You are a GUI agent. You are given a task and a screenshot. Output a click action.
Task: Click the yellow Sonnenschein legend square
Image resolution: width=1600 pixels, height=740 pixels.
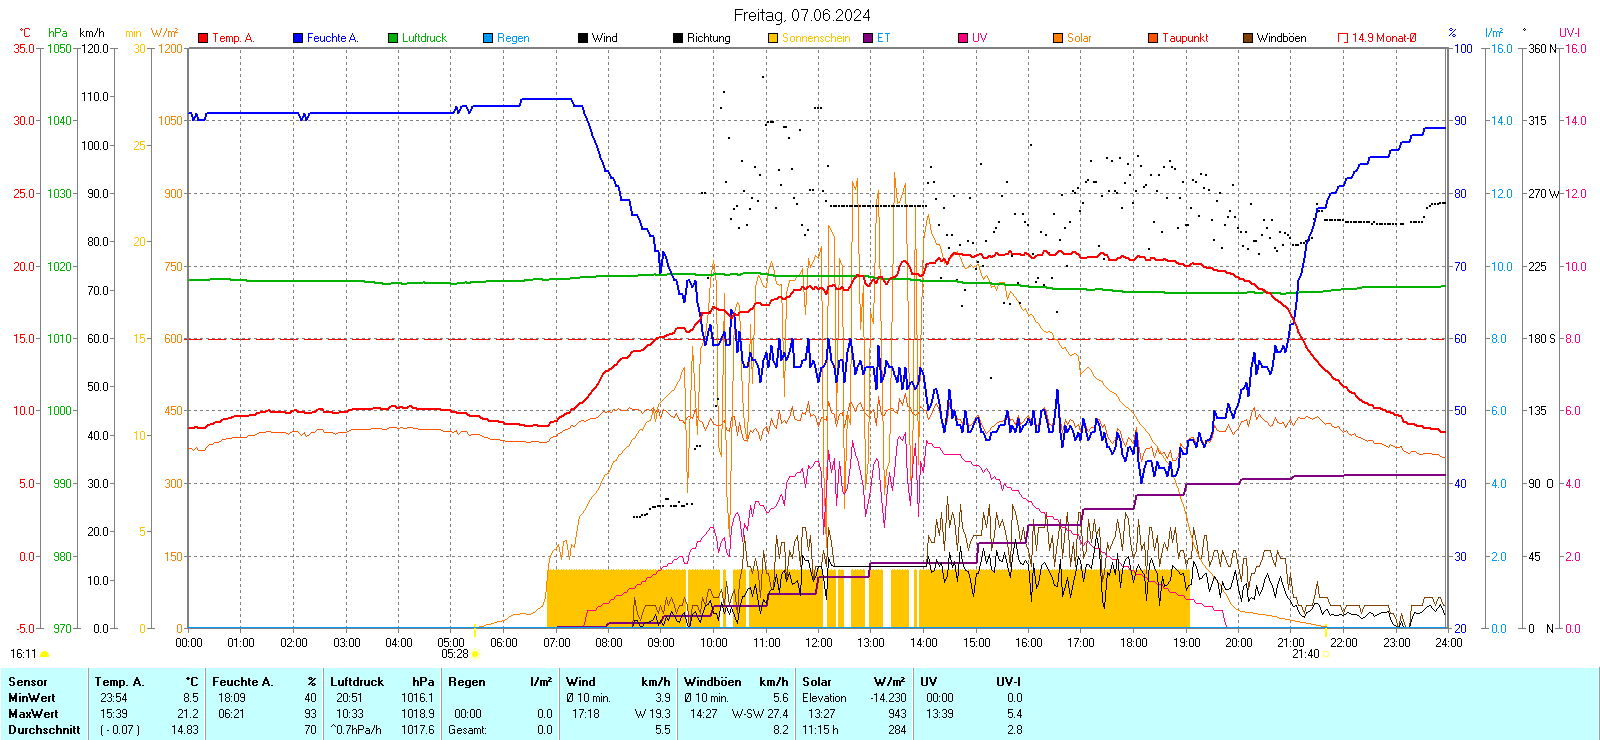tap(773, 38)
